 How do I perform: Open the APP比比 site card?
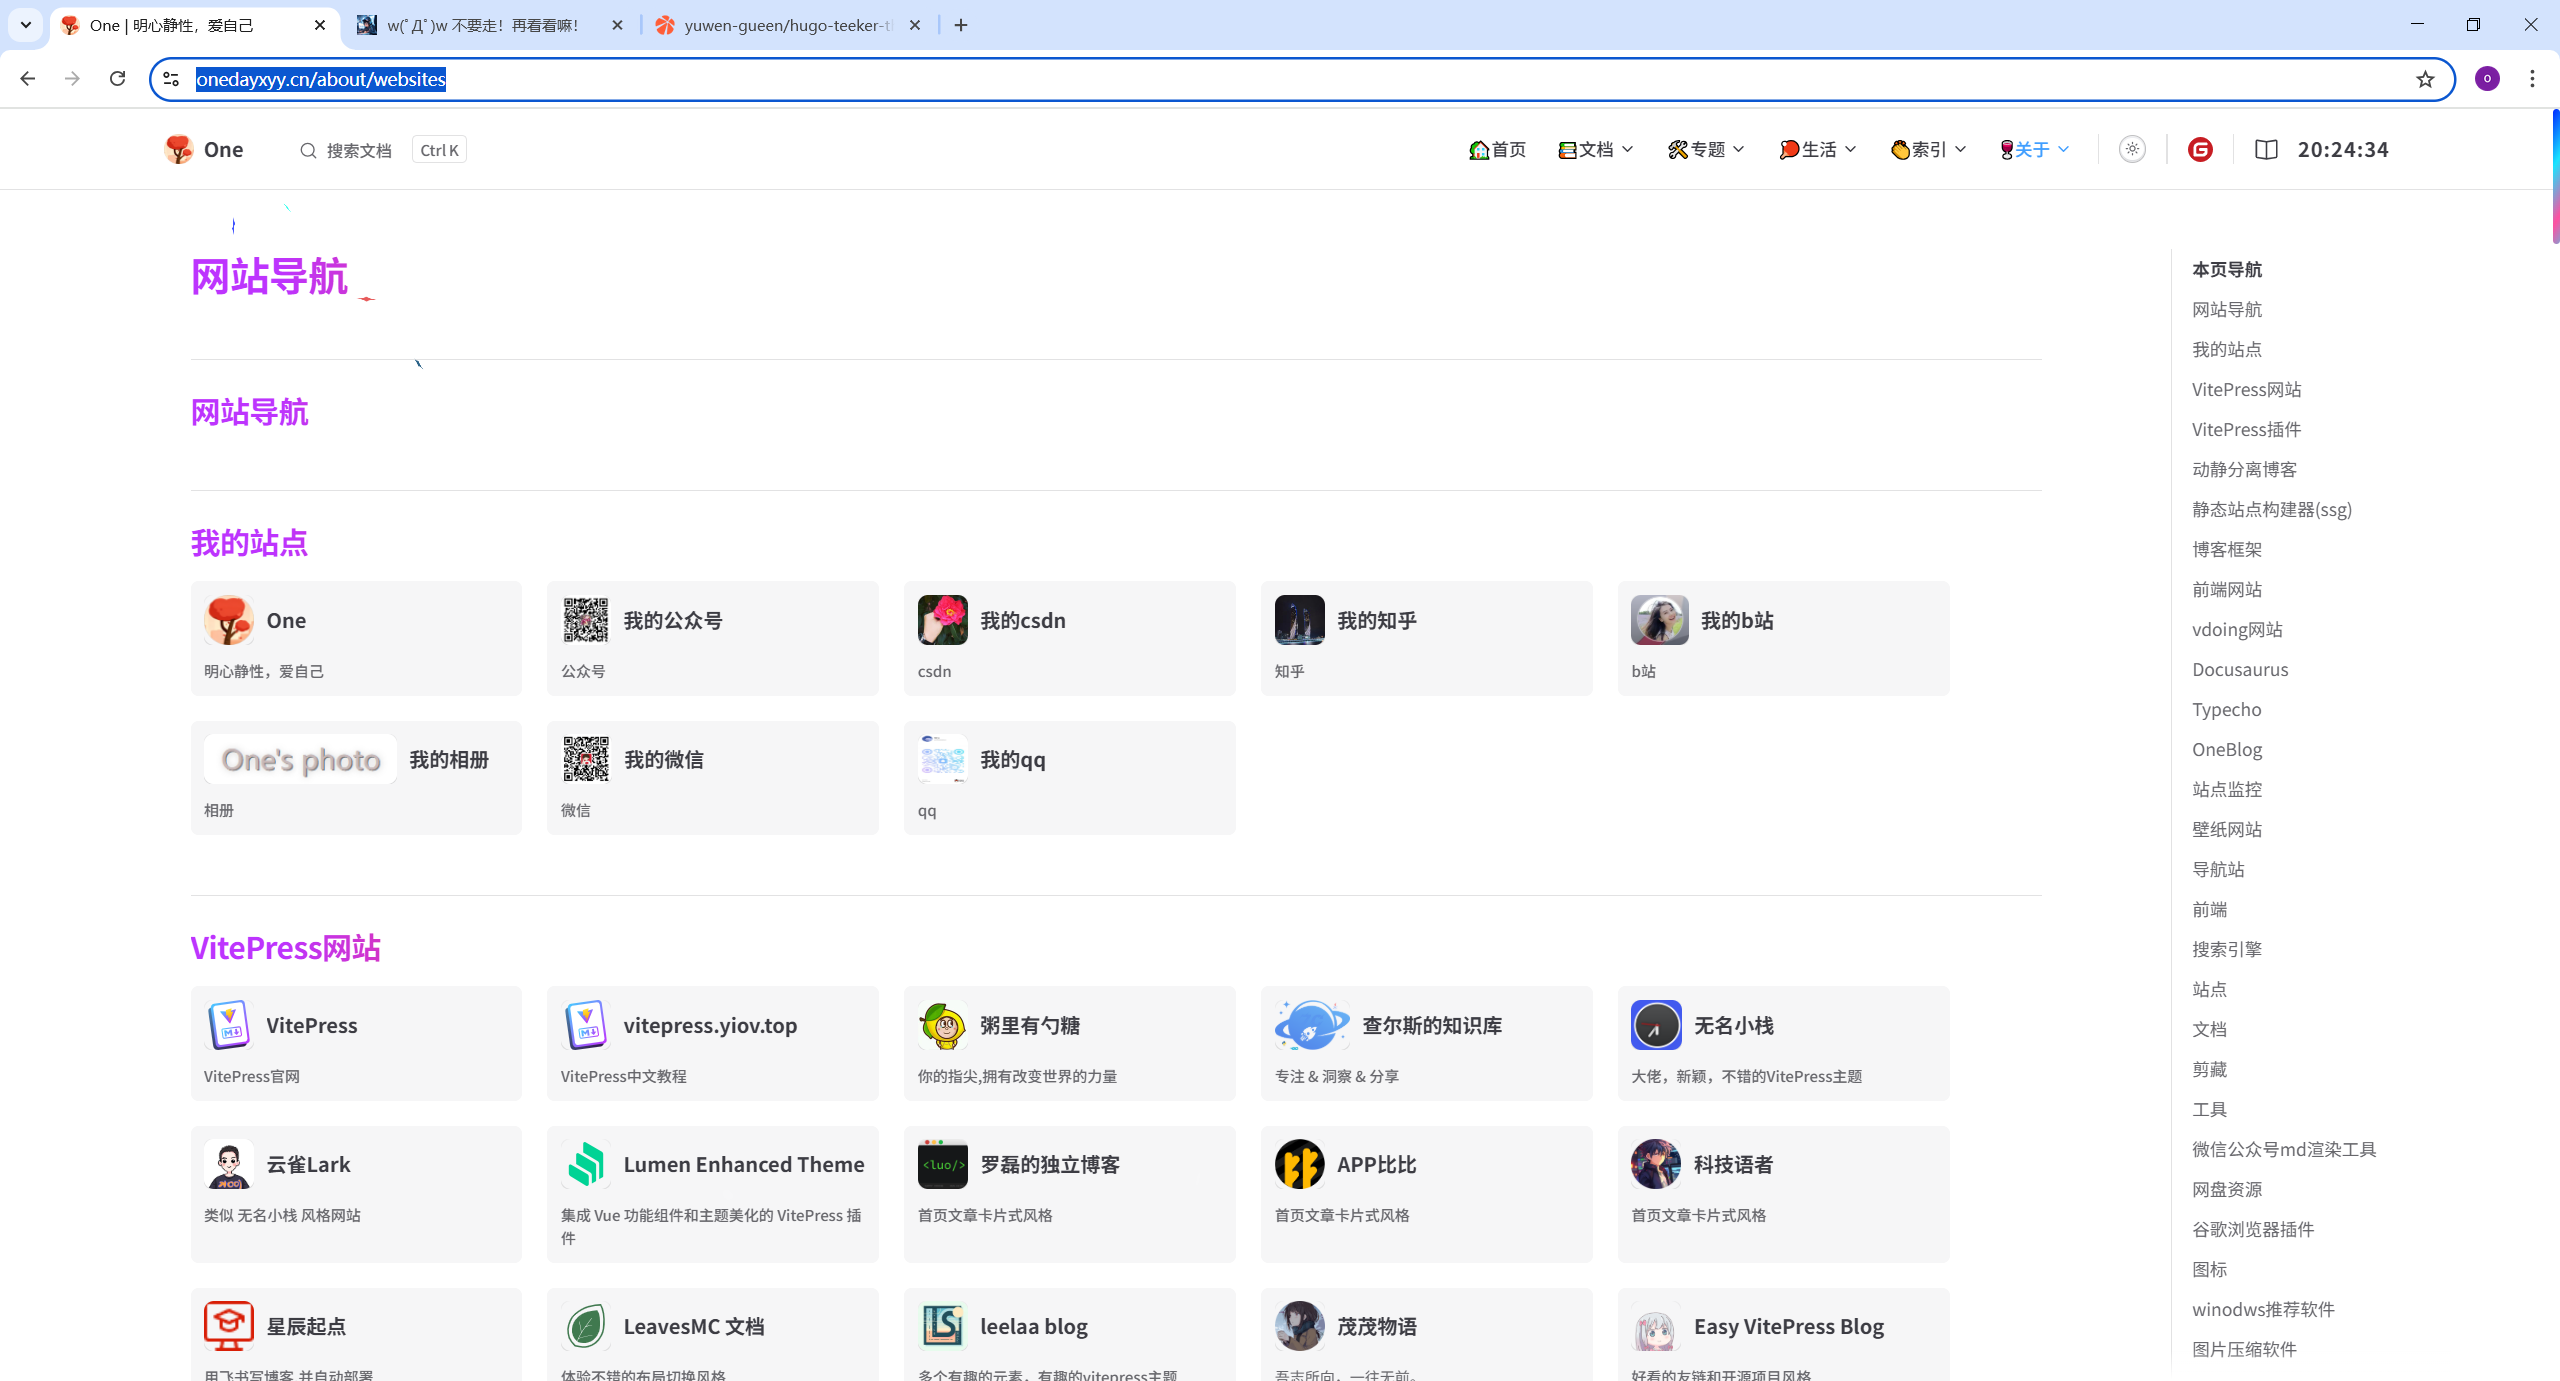[1426, 1193]
